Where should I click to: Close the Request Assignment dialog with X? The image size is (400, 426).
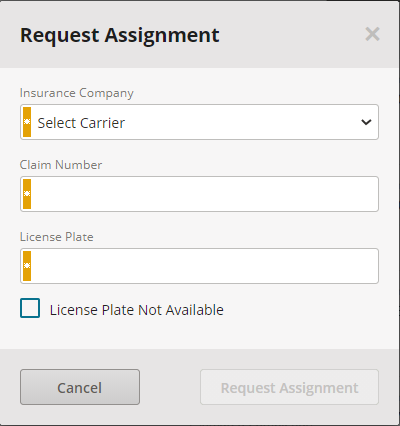coord(372,34)
